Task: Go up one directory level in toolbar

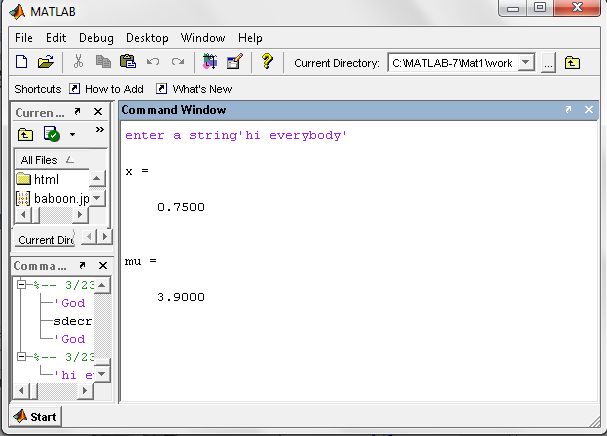Action: 572,63
